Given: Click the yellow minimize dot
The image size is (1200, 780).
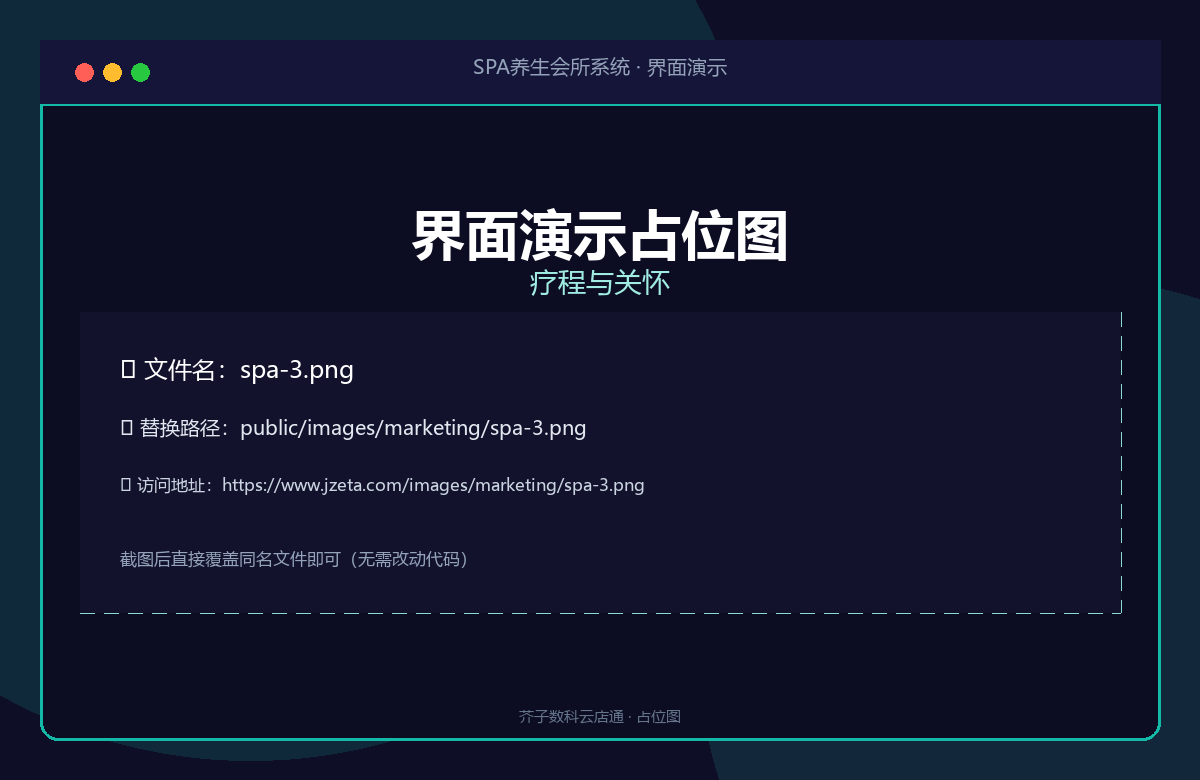Looking at the screenshot, I should (113, 72).
